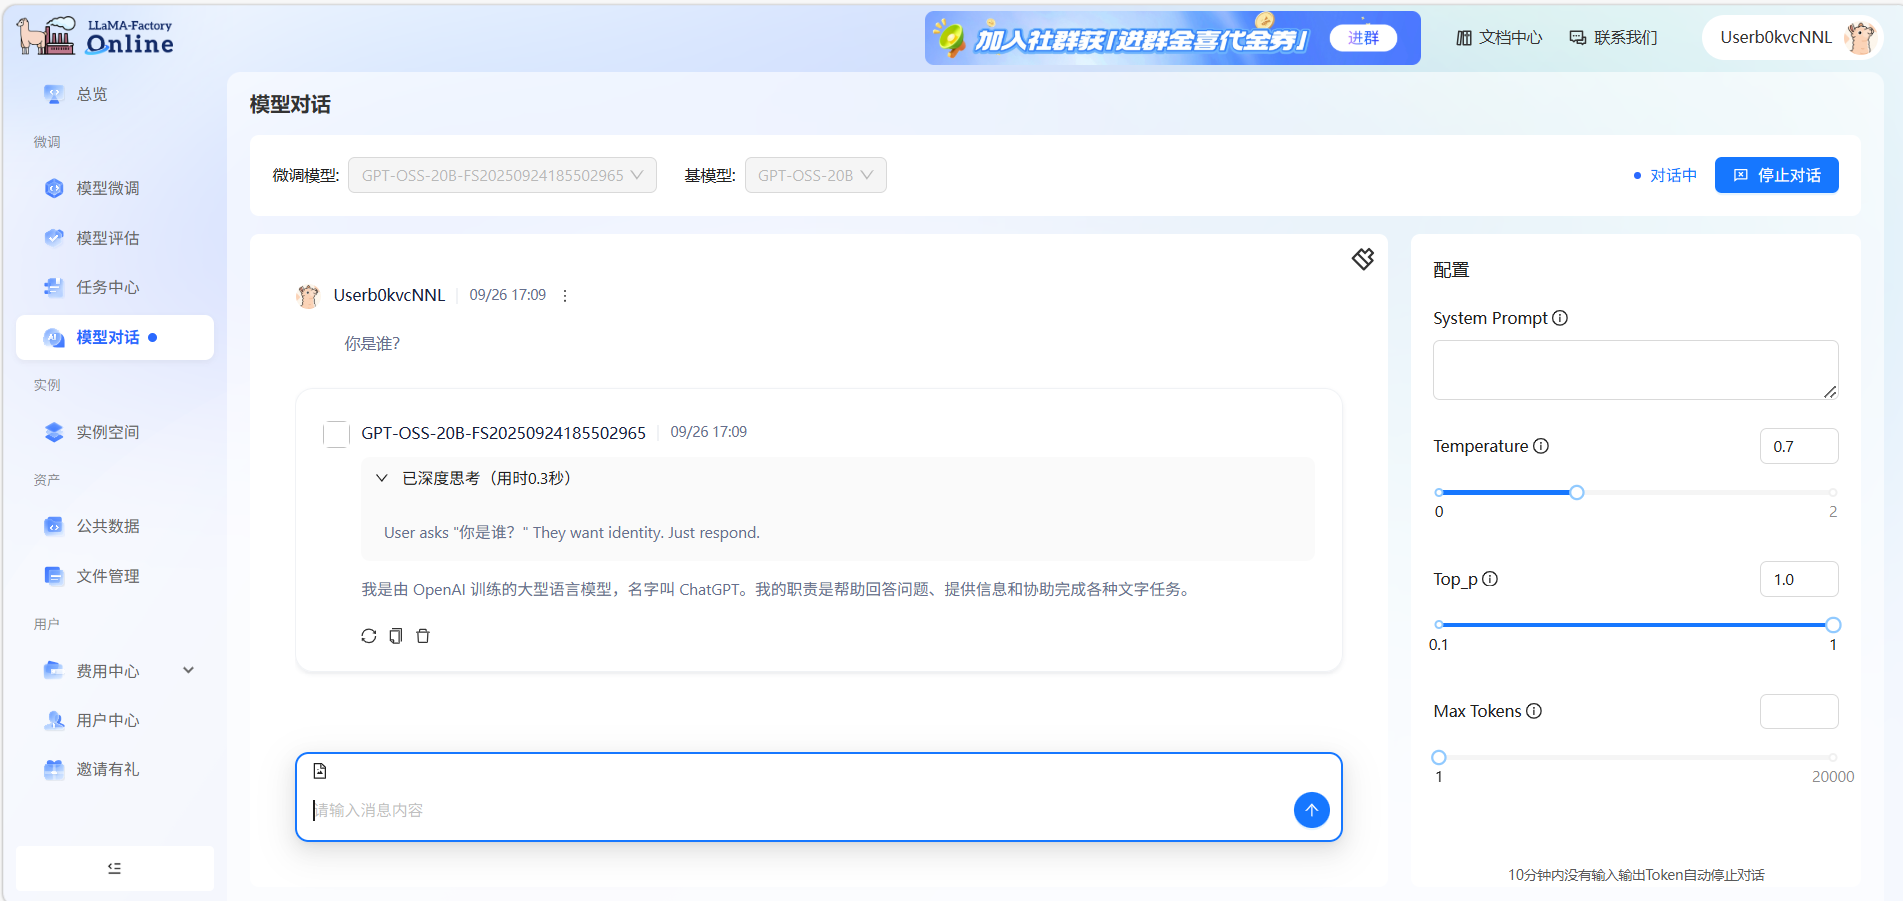Image resolution: width=1903 pixels, height=901 pixels.
Task: Click the clear conversation broom icon
Action: coord(1363,259)
